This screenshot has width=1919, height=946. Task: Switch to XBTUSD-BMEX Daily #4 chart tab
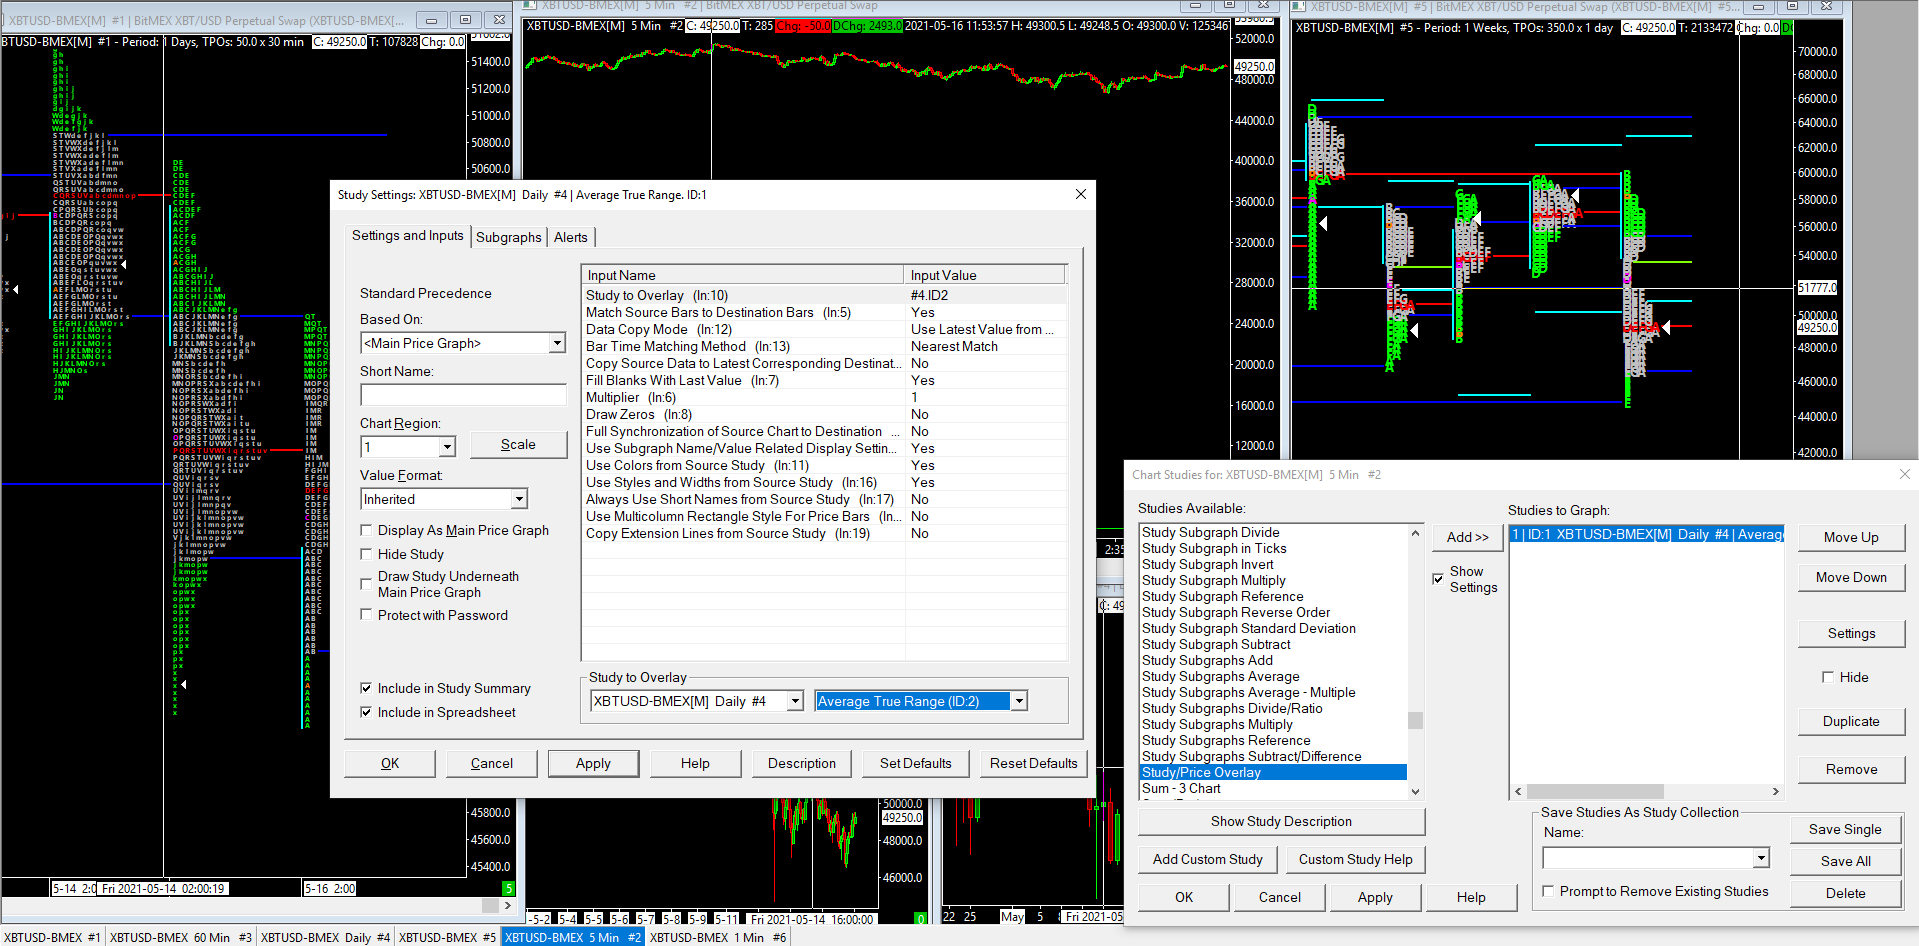[325, 937]
